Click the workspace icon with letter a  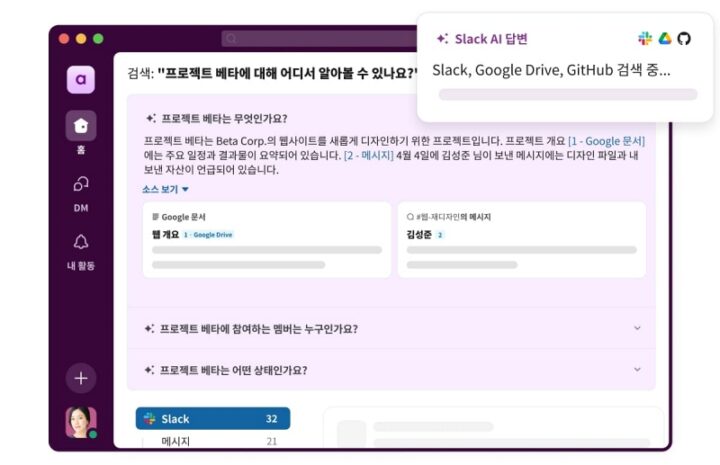(81, 79)
